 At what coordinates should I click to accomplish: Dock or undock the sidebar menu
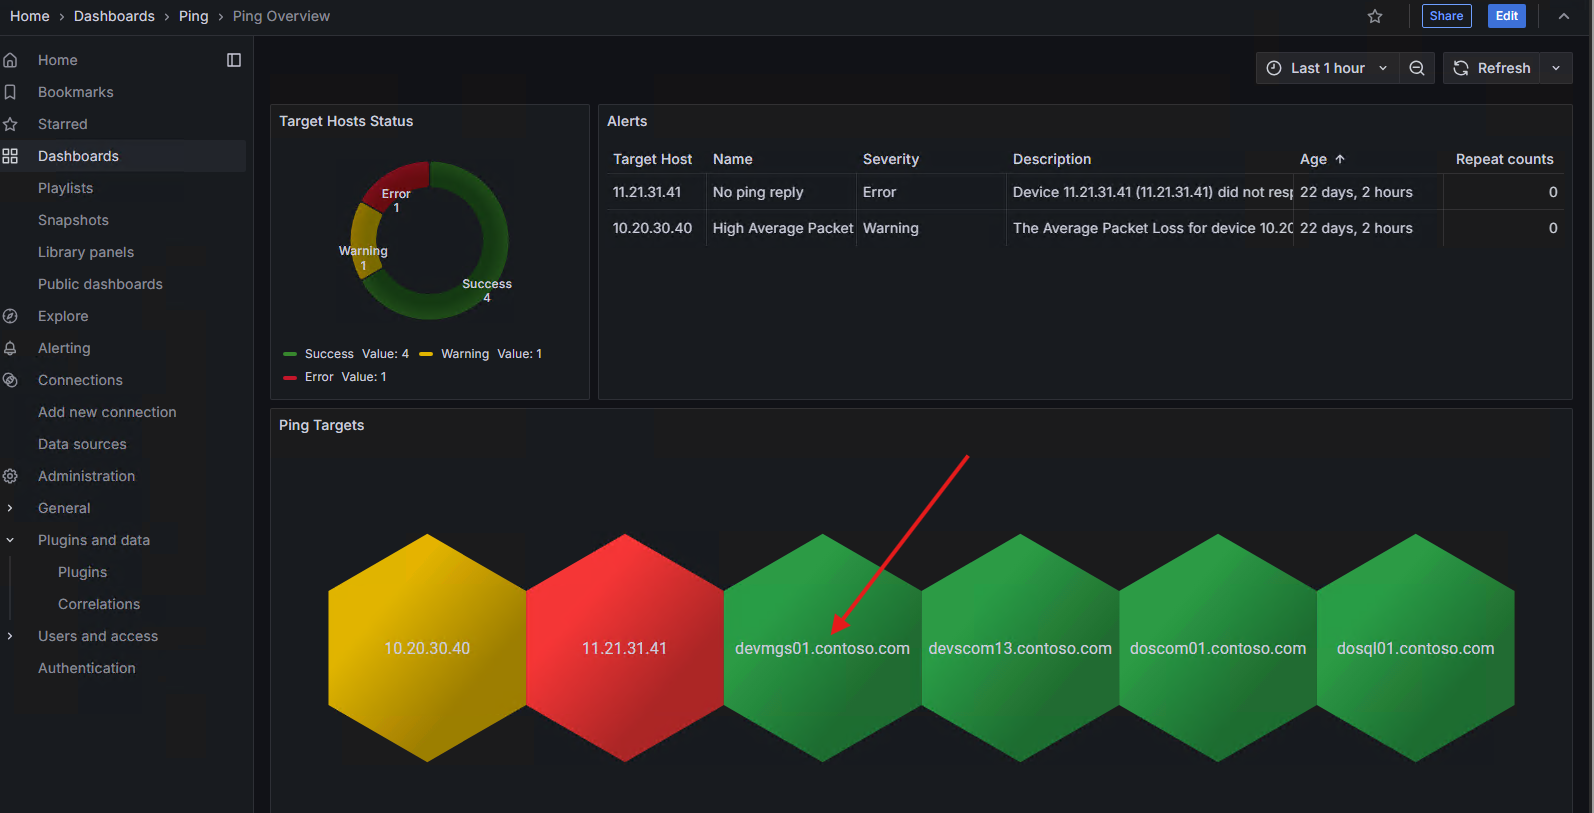coord(234,60)
